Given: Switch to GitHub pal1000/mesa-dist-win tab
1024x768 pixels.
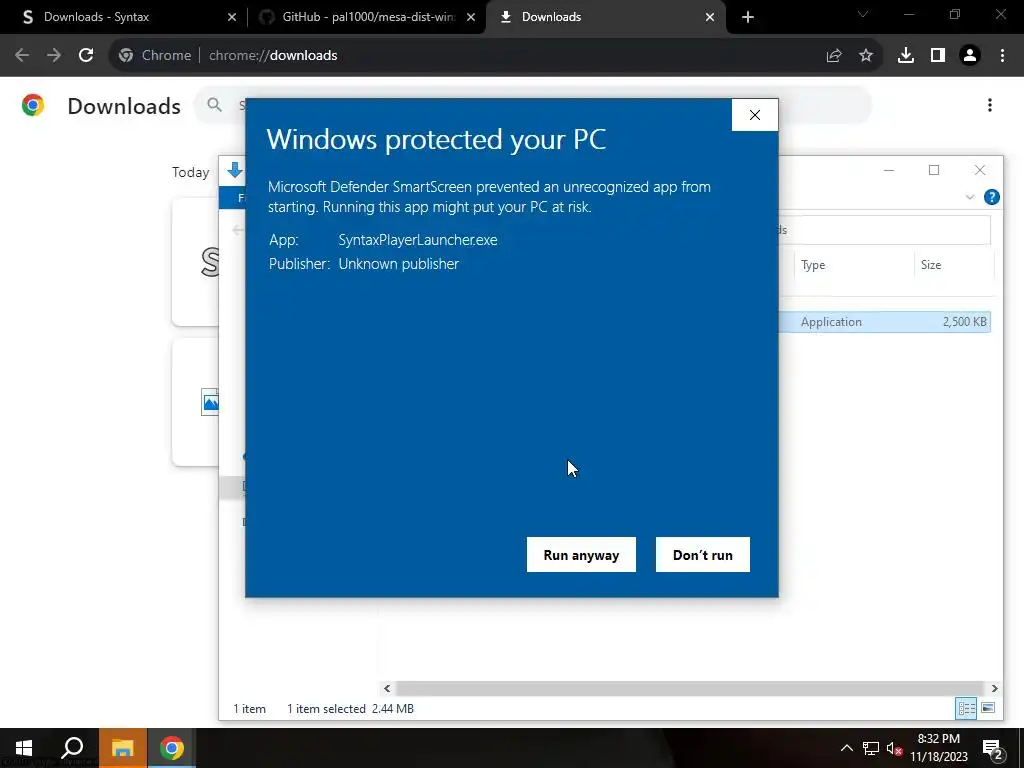Looking at the screenshot, I should (368, 17).
